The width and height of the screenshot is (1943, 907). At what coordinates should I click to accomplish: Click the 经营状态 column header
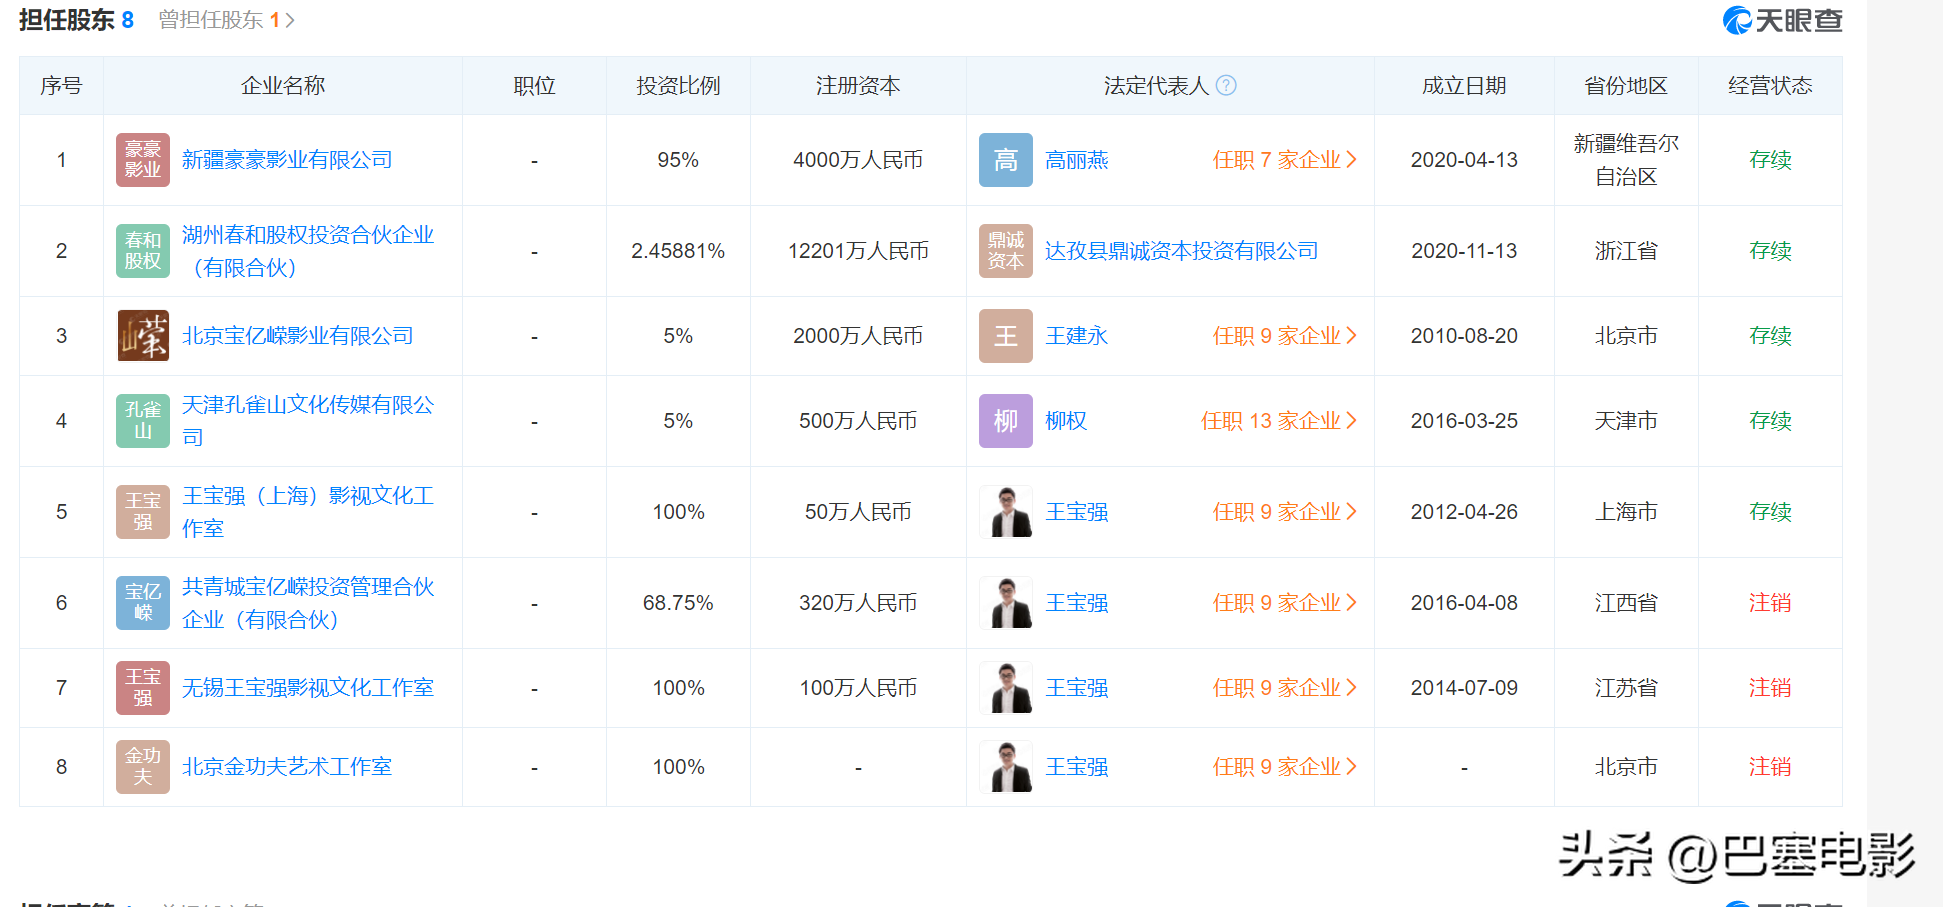coord(1770,86)
